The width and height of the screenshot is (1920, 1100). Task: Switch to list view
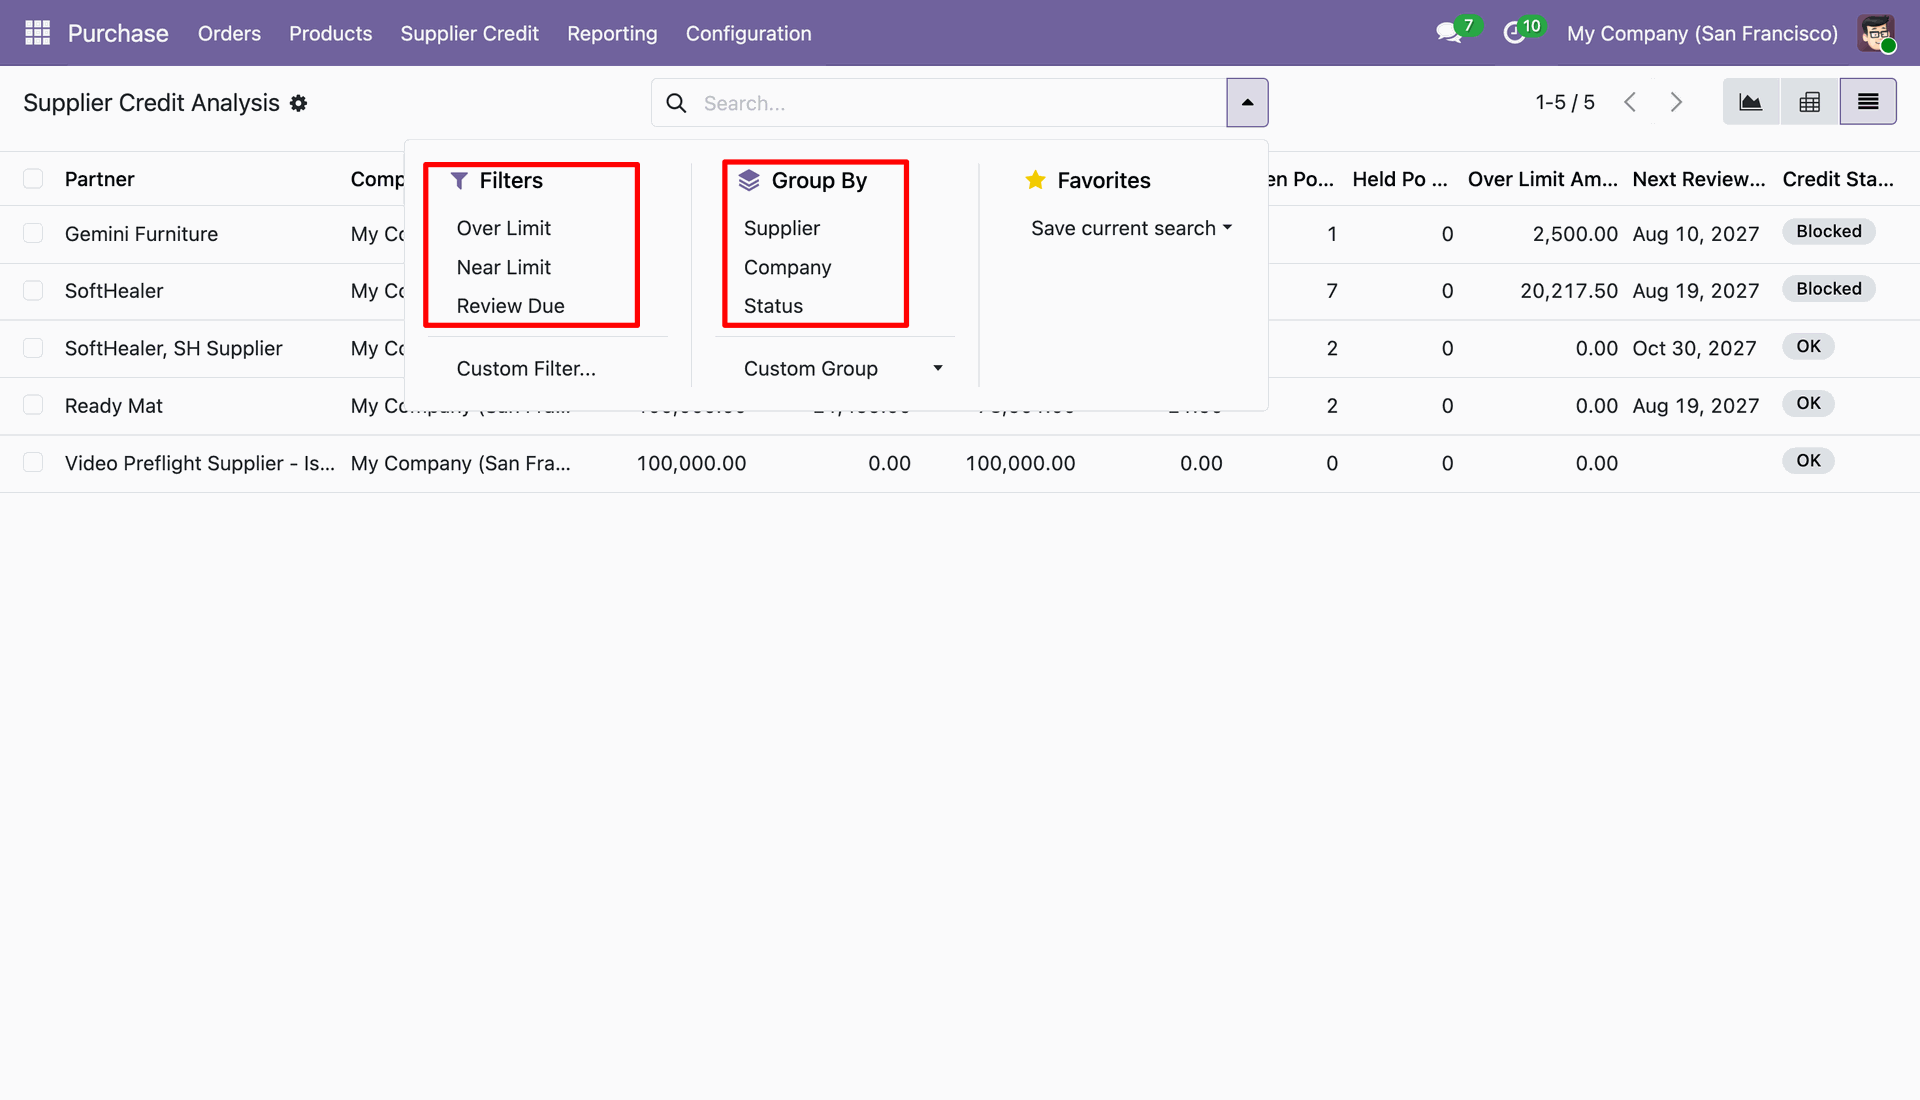(1868, 102)
